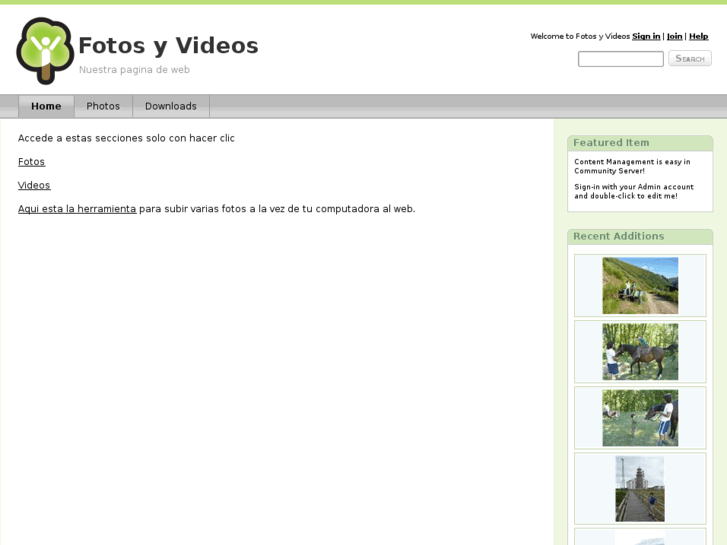The image size is (727, 545).
Task: Click the Recent Additions heading
Action: click(x=619, y=236)
